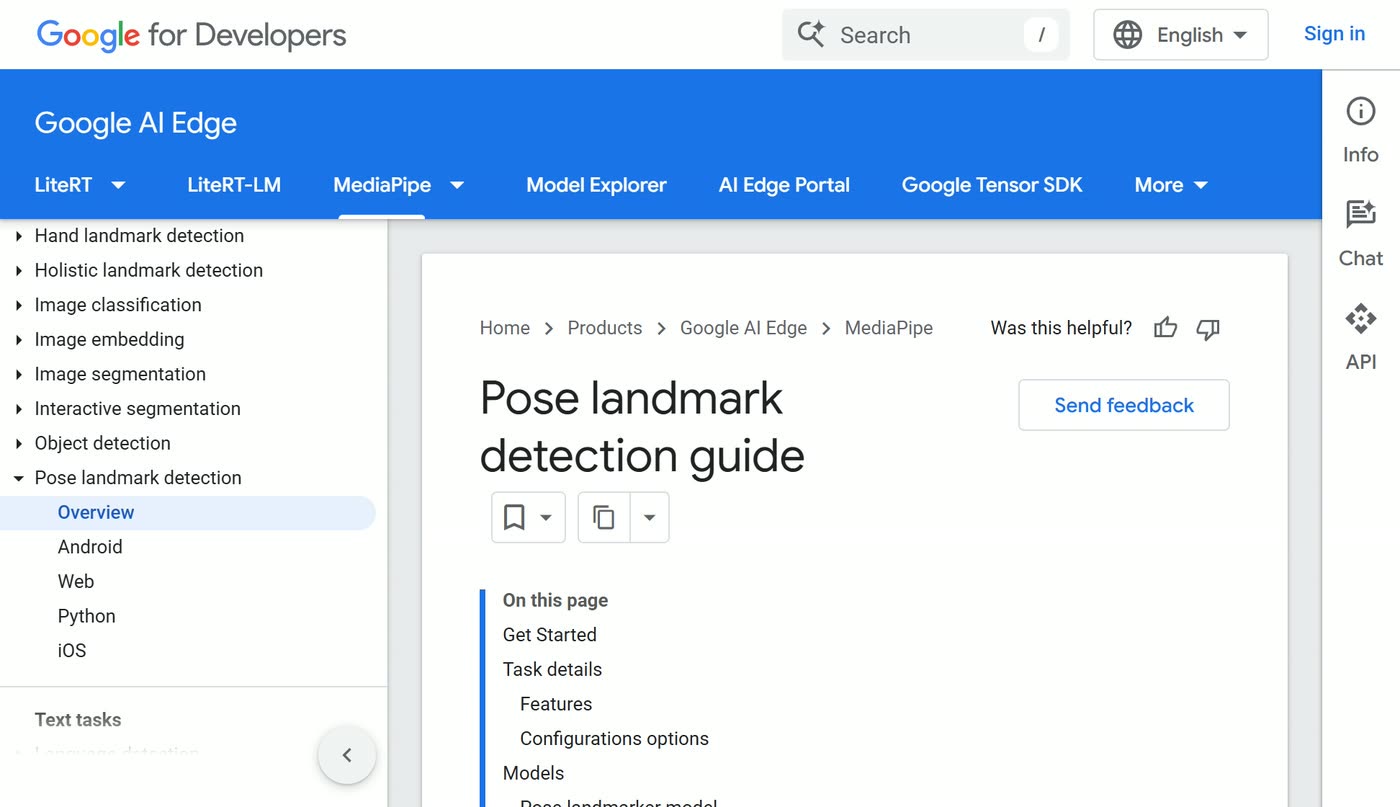The width and height of the screenshot is (1400, 807).
Task: Click Google AI Edge header title
Action: (136, 123)
